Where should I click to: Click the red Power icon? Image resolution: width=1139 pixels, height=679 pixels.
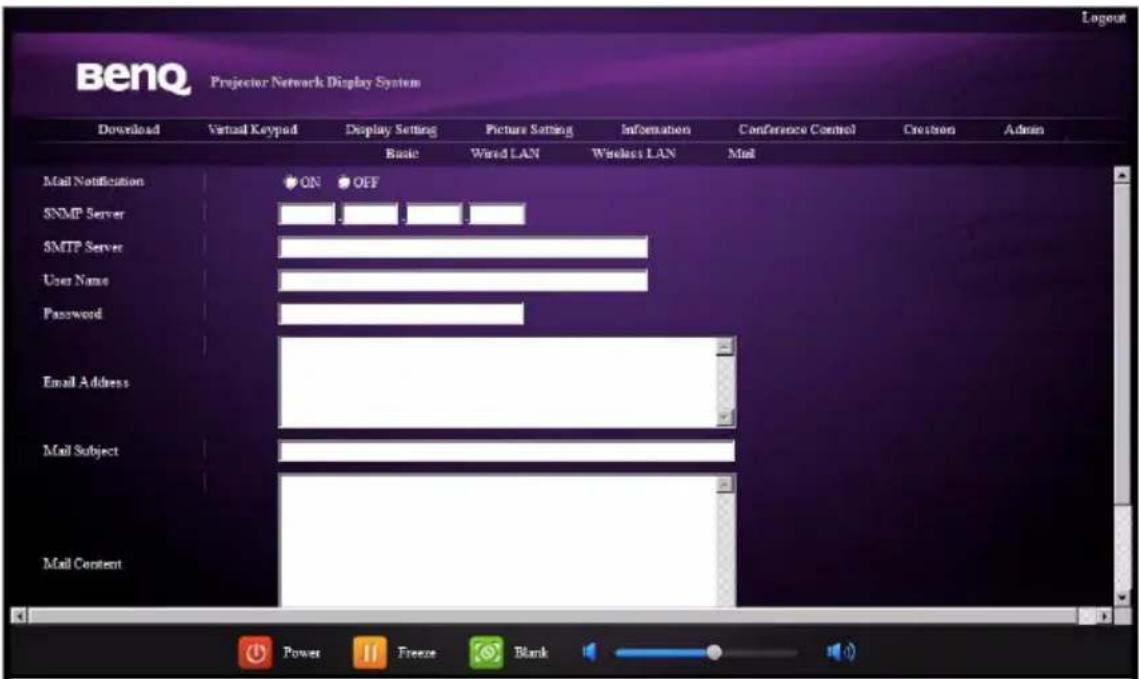tap(255, 652)
